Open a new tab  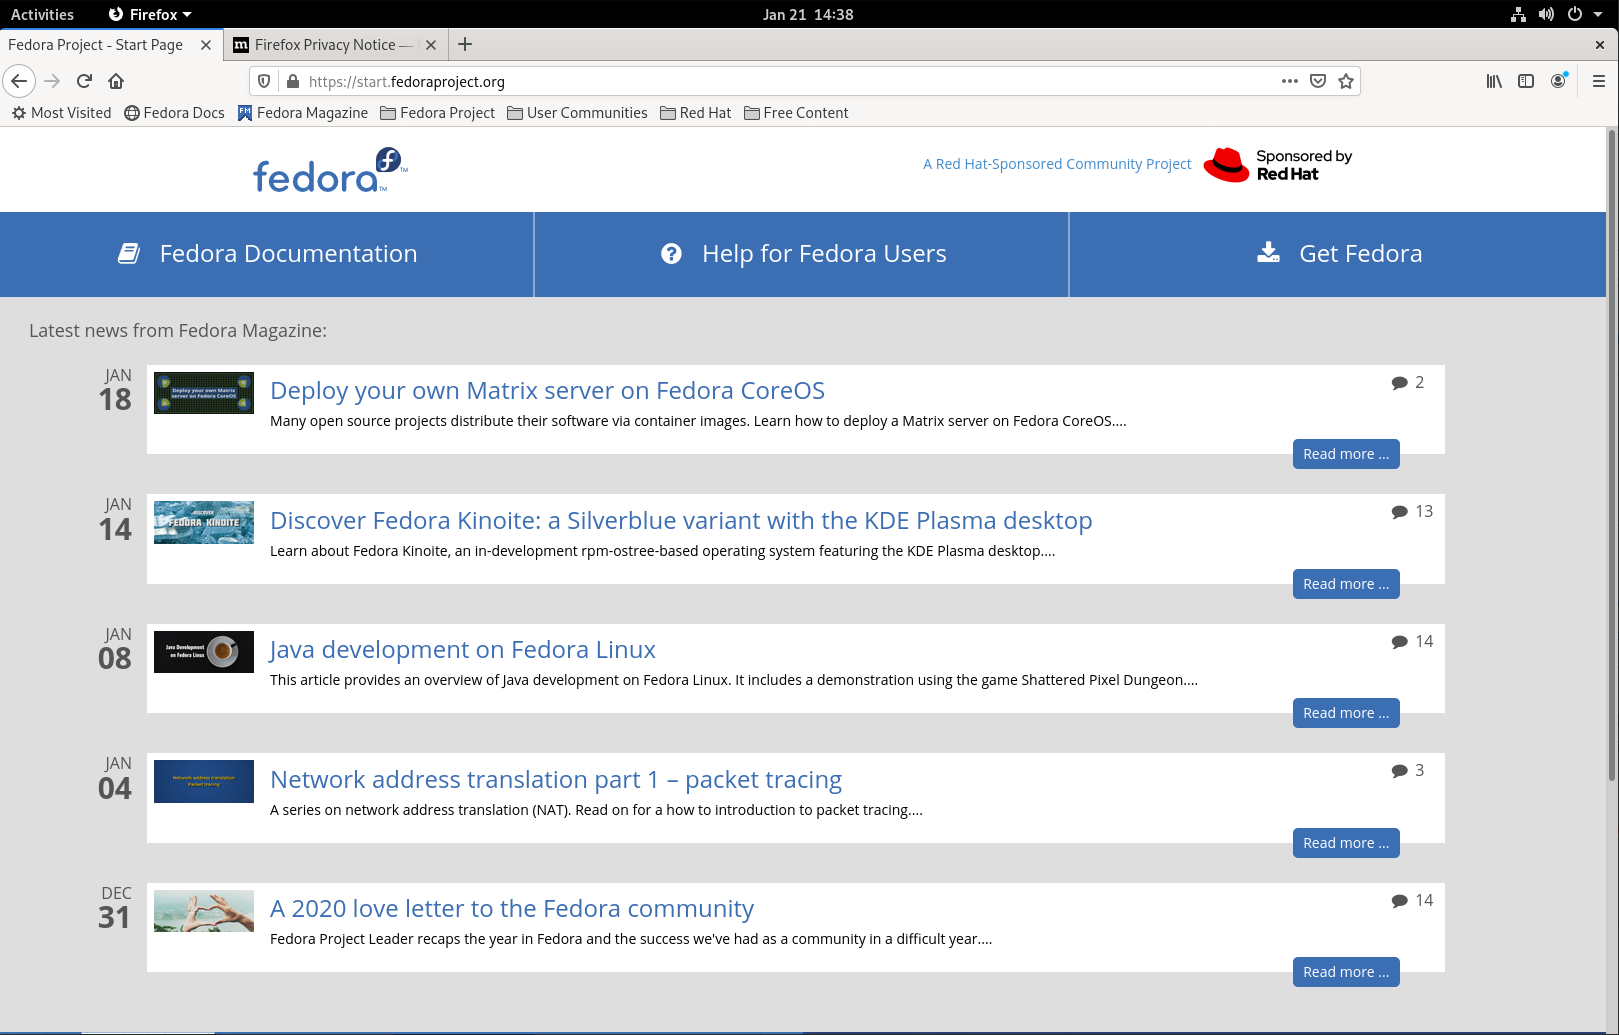(465, 44)
